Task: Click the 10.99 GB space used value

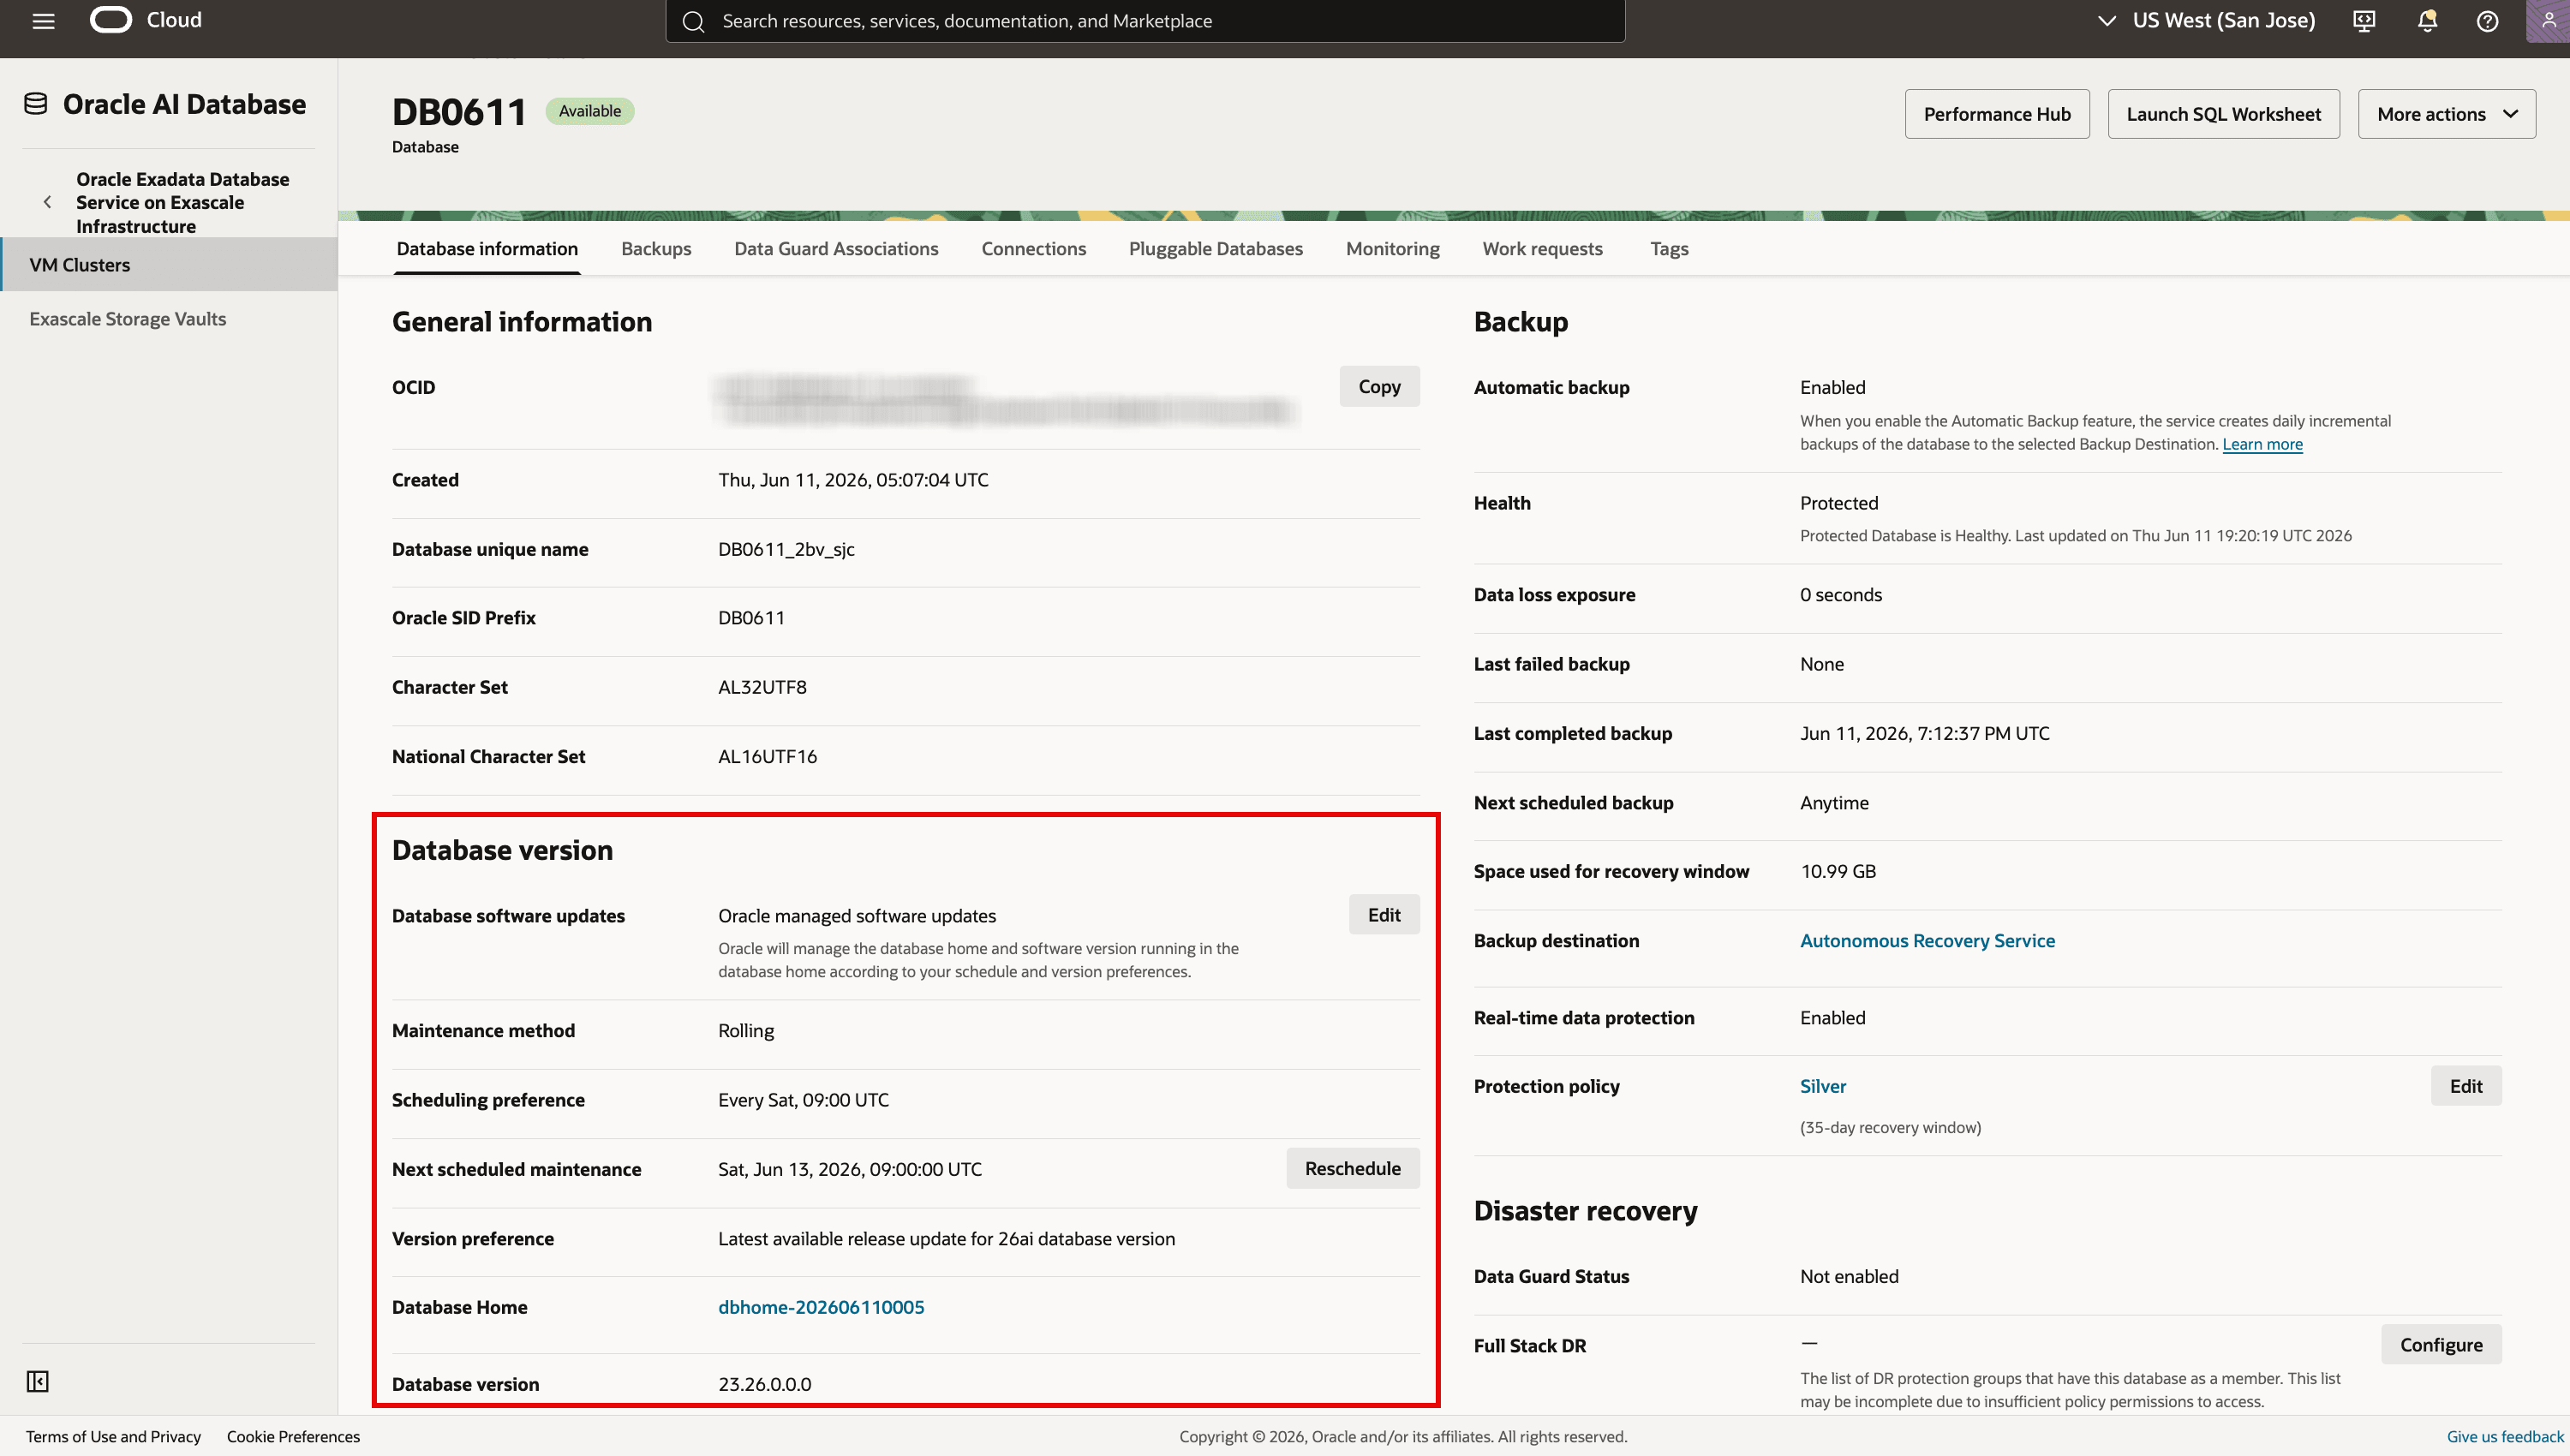Action: pyautogui.click(x=1838, y=871)
